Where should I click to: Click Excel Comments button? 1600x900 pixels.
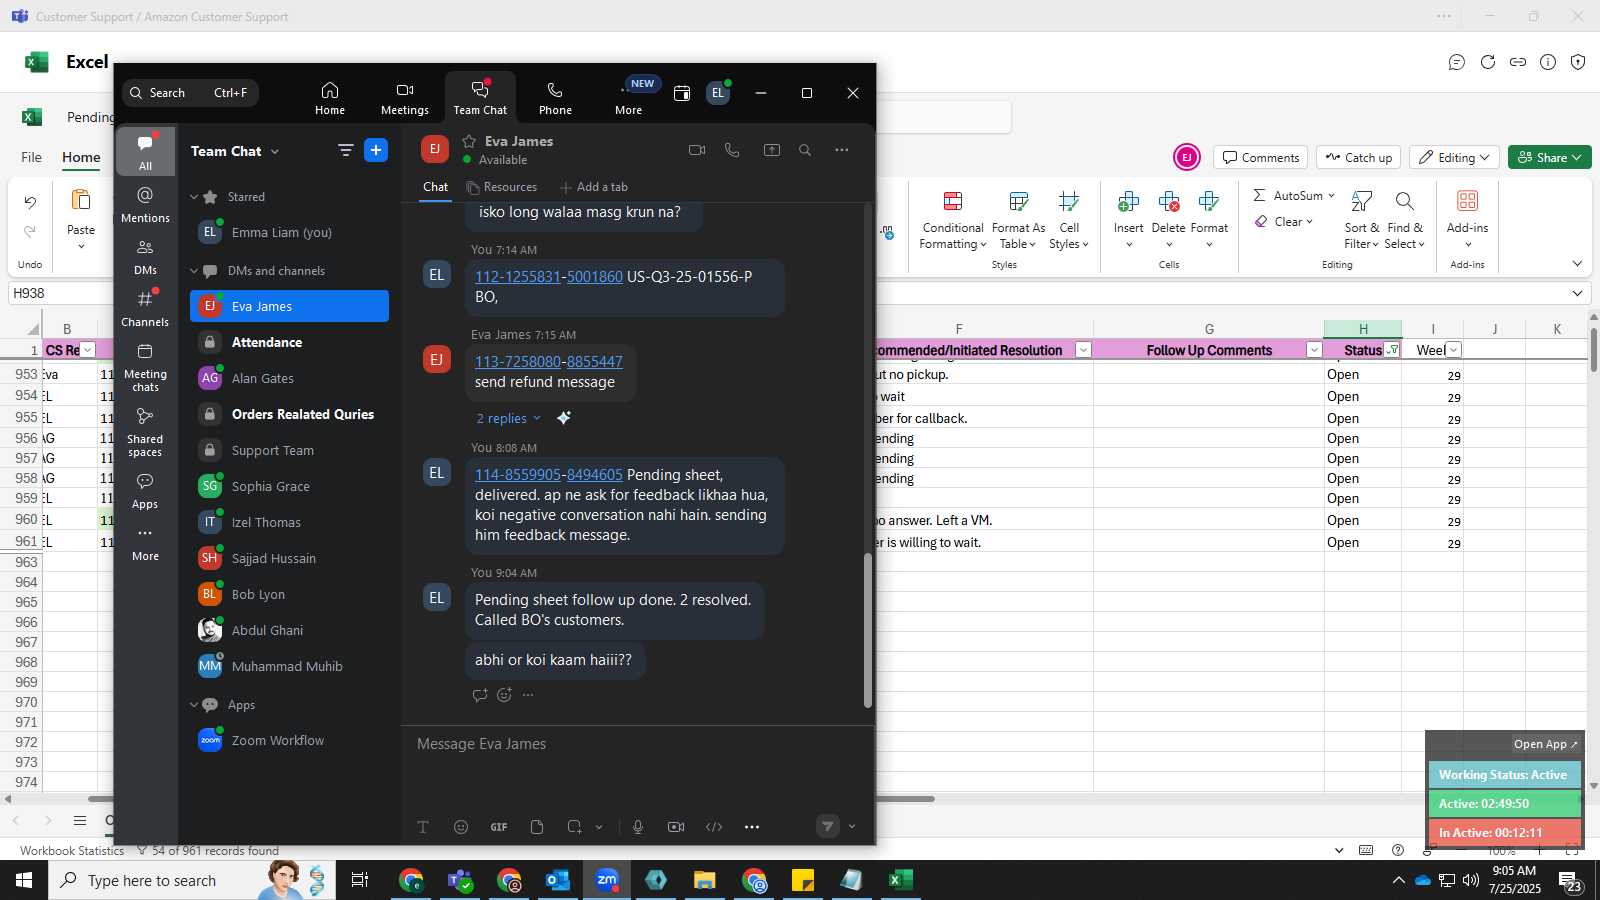(x=1260, y=157)
